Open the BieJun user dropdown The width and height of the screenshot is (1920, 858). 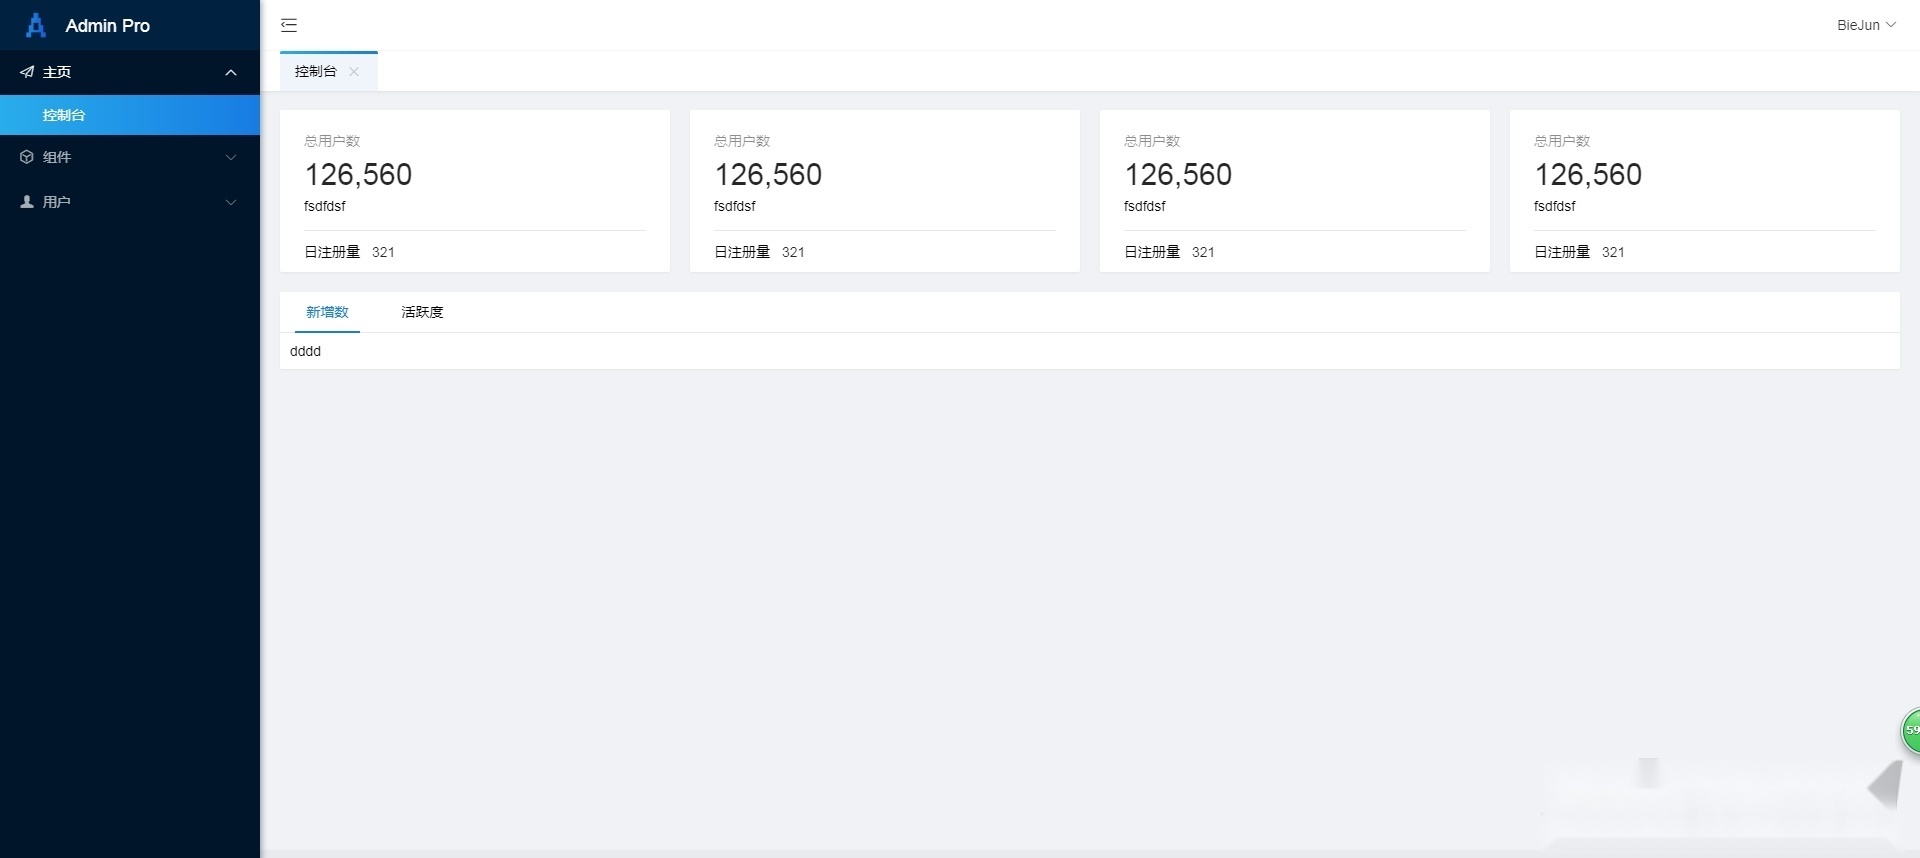click(x=1865, y=25)
